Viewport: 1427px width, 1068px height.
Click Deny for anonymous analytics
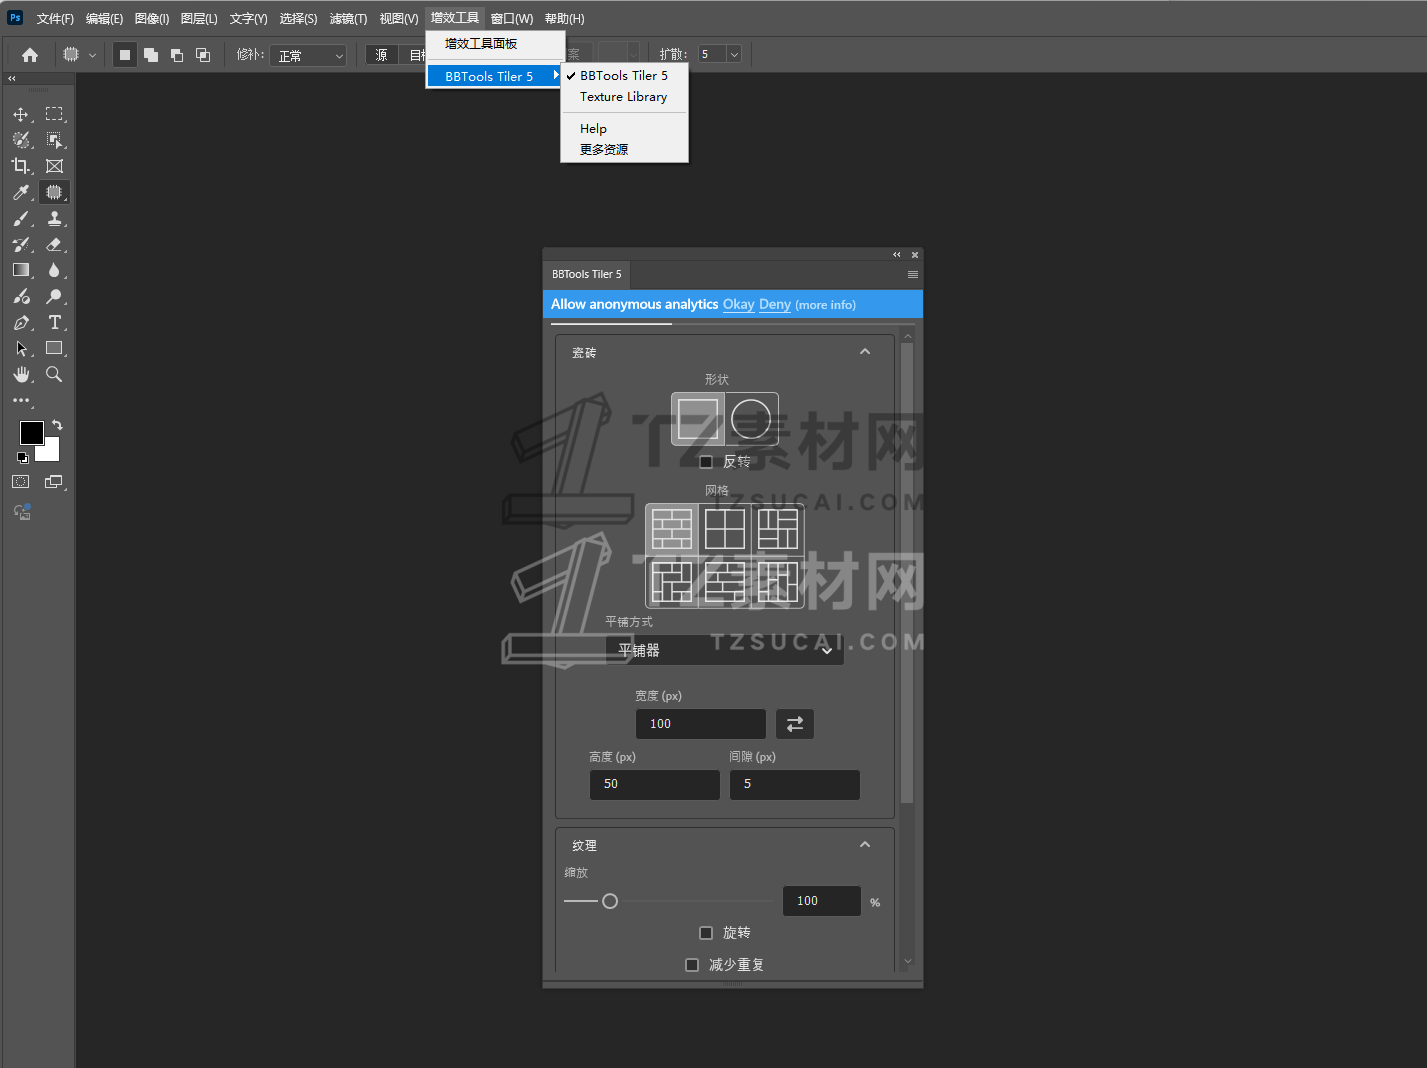(774, 305)
